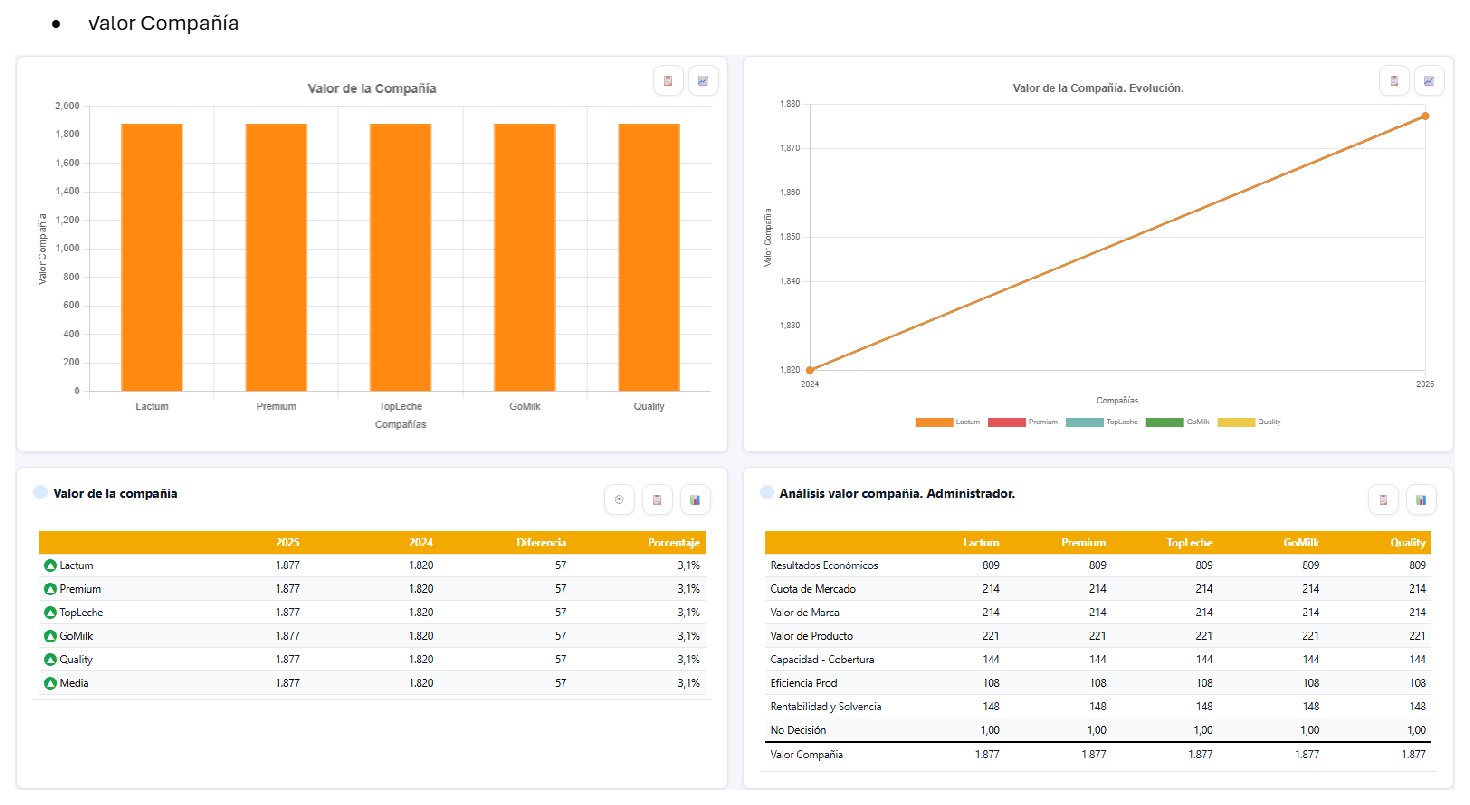1470x805 pixels.
Task: Toggle the yellow Quality legend swatch
Action: [1236, 422]
